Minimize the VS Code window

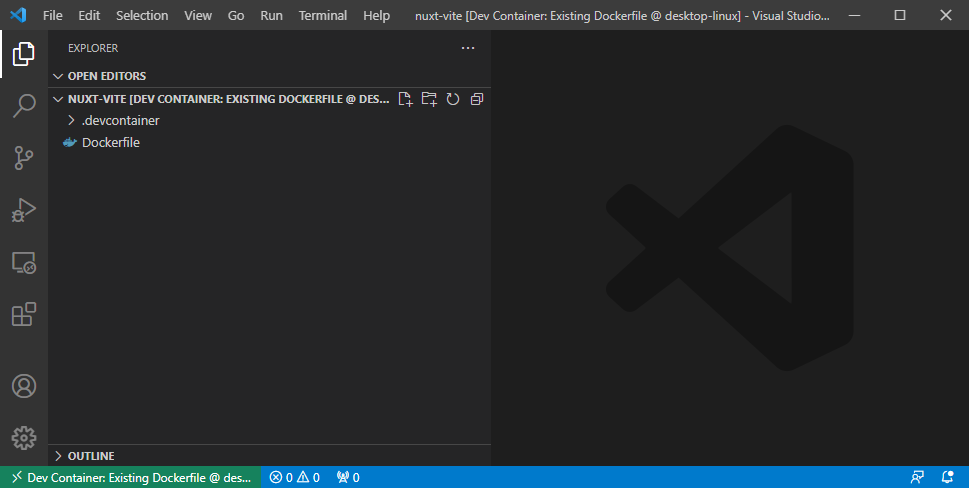(x=855, y=15)
